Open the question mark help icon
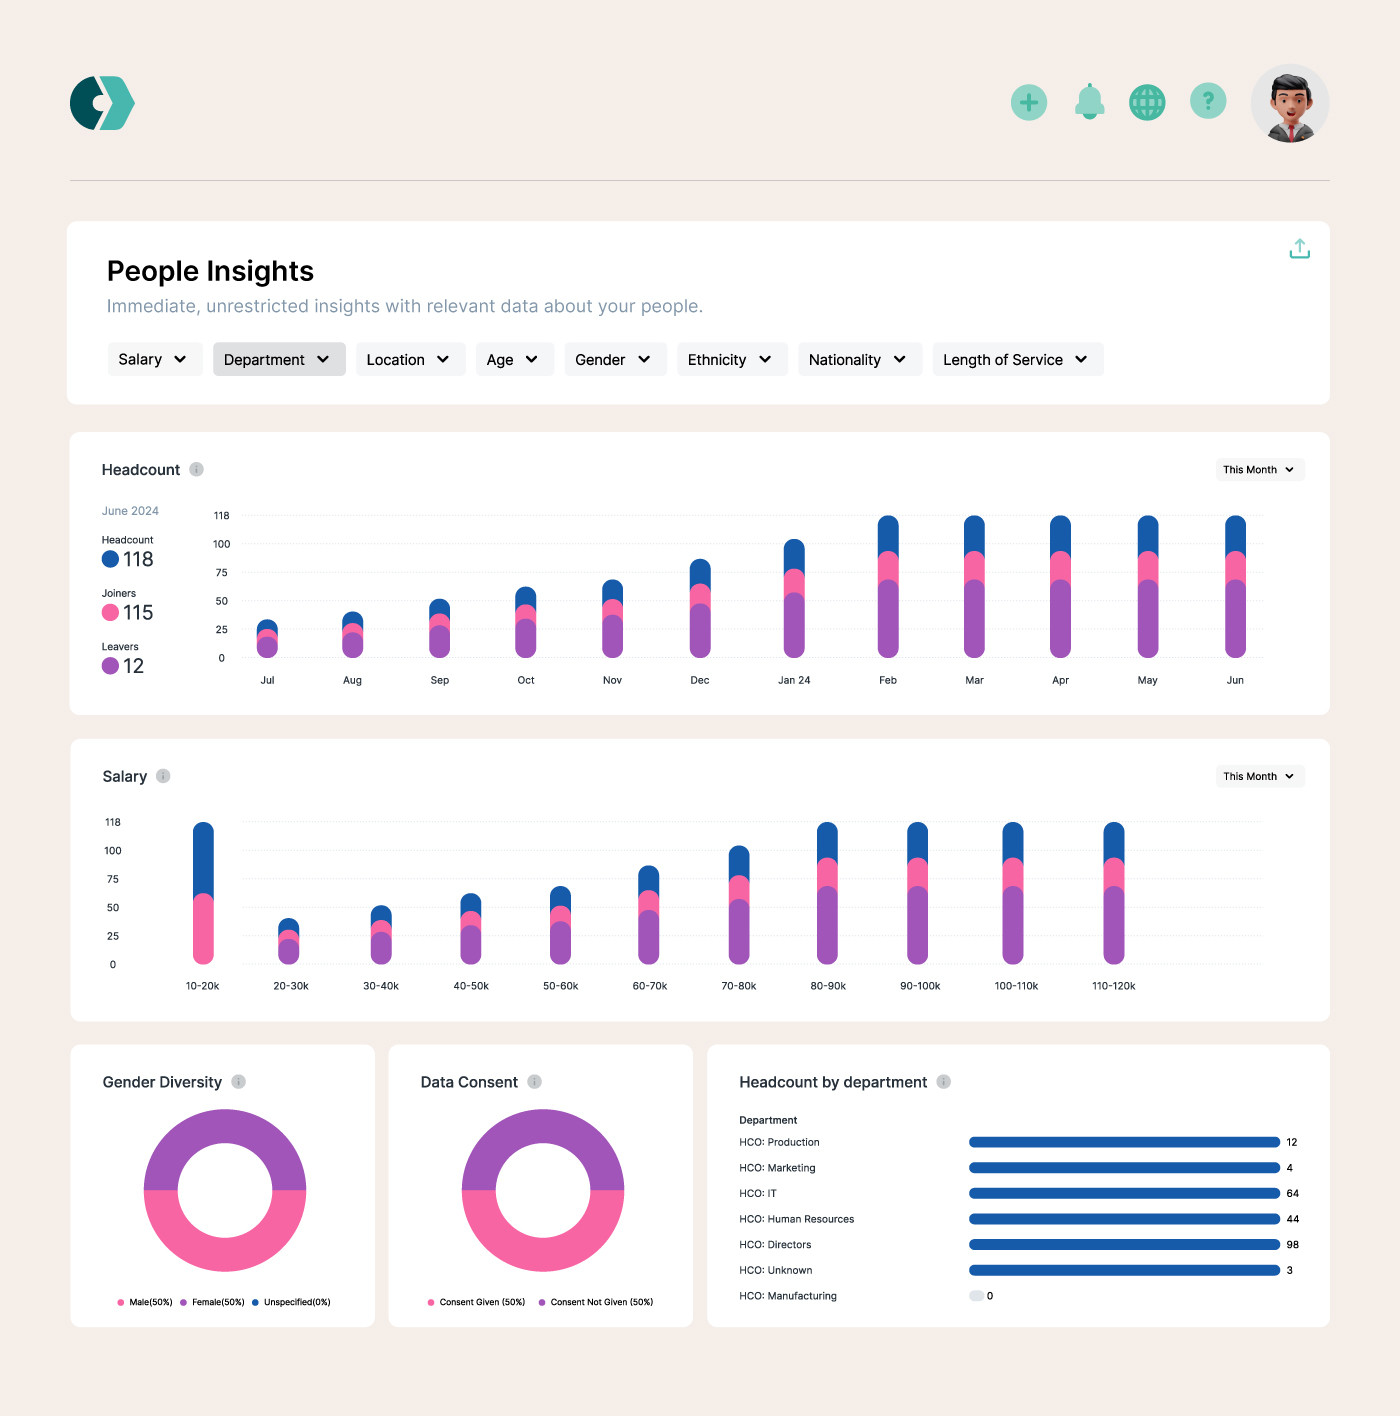Screen dimensions: 1400x1416 coord(1208,101)
